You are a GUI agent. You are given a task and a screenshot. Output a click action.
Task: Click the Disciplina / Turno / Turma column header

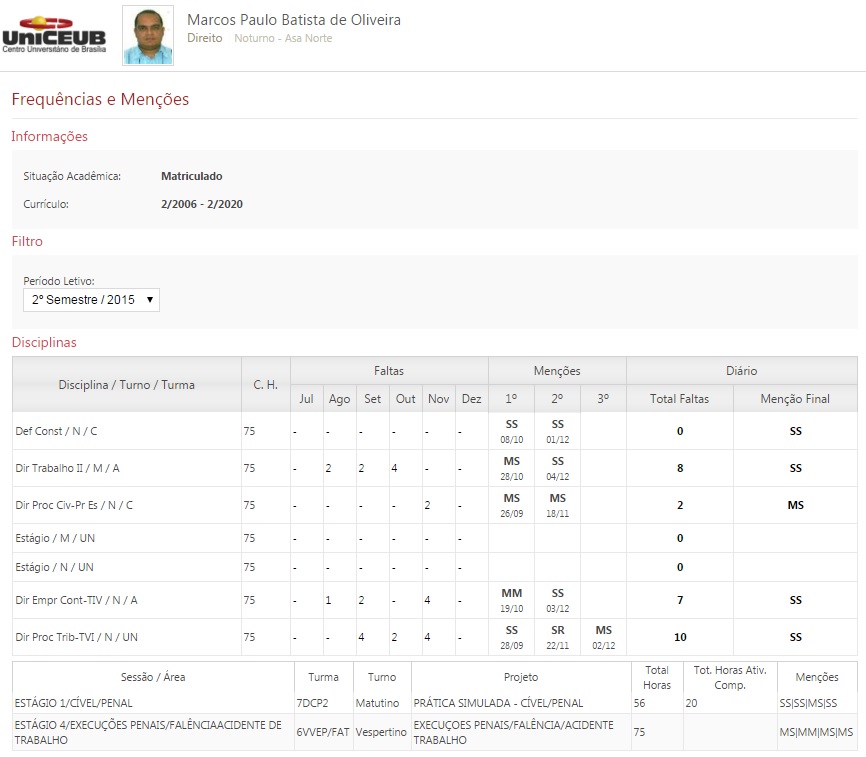click(x=126, y=384)
